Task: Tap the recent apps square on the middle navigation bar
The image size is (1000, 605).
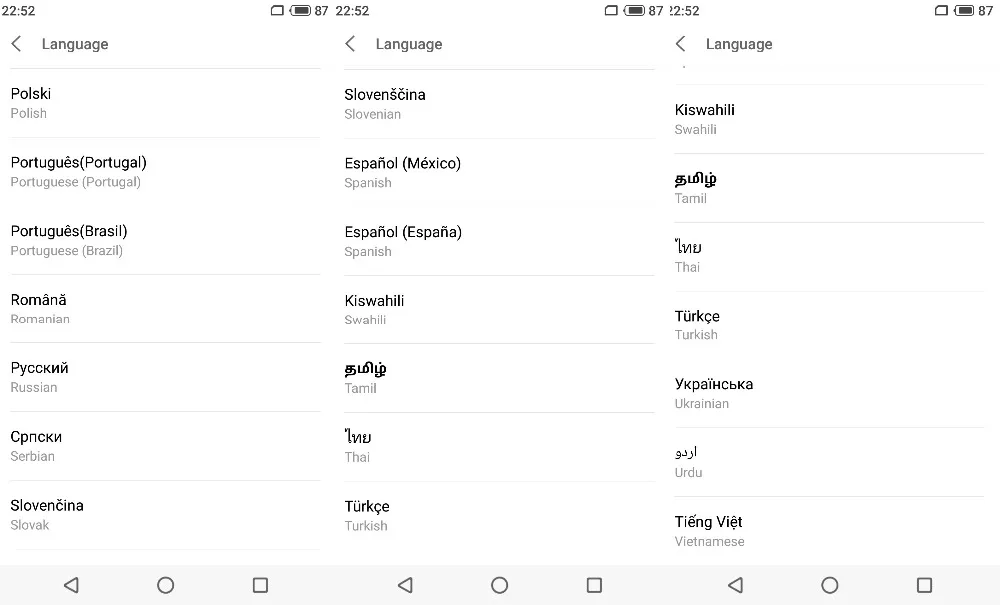Action: pyautogui.click(x=594, y=585)
